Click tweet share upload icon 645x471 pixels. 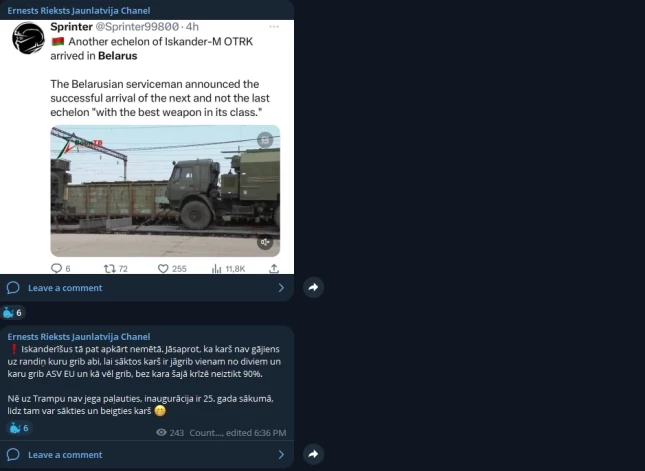274,269
